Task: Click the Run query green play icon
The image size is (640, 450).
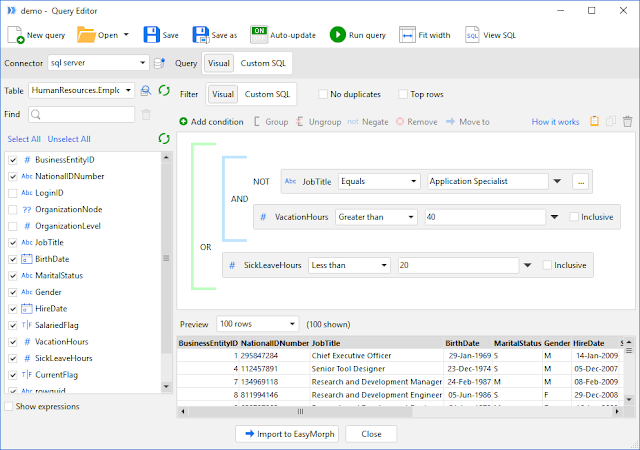Action: coord(338,35)
